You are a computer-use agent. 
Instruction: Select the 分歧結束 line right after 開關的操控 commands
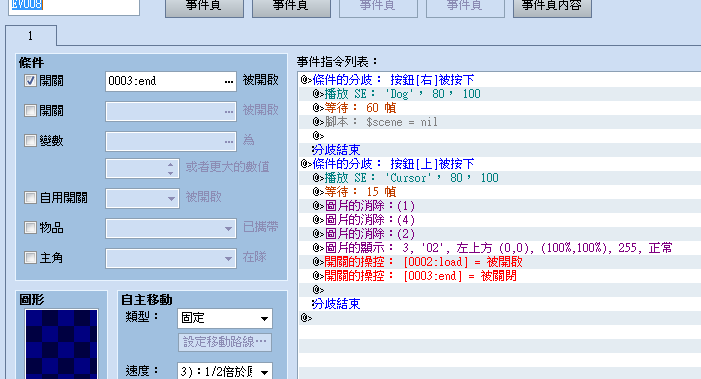500,304
